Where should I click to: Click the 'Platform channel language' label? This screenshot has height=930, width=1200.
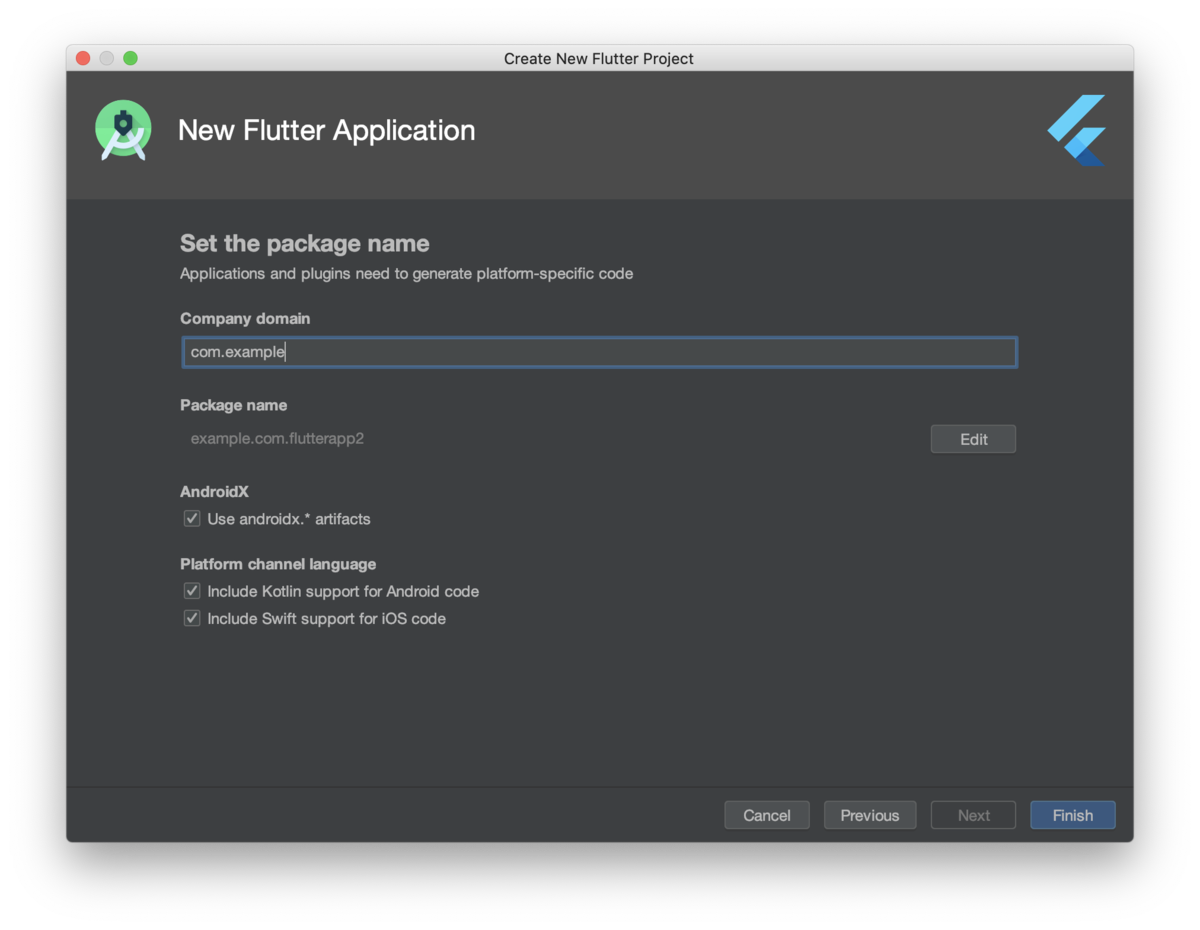coord(278,564)
